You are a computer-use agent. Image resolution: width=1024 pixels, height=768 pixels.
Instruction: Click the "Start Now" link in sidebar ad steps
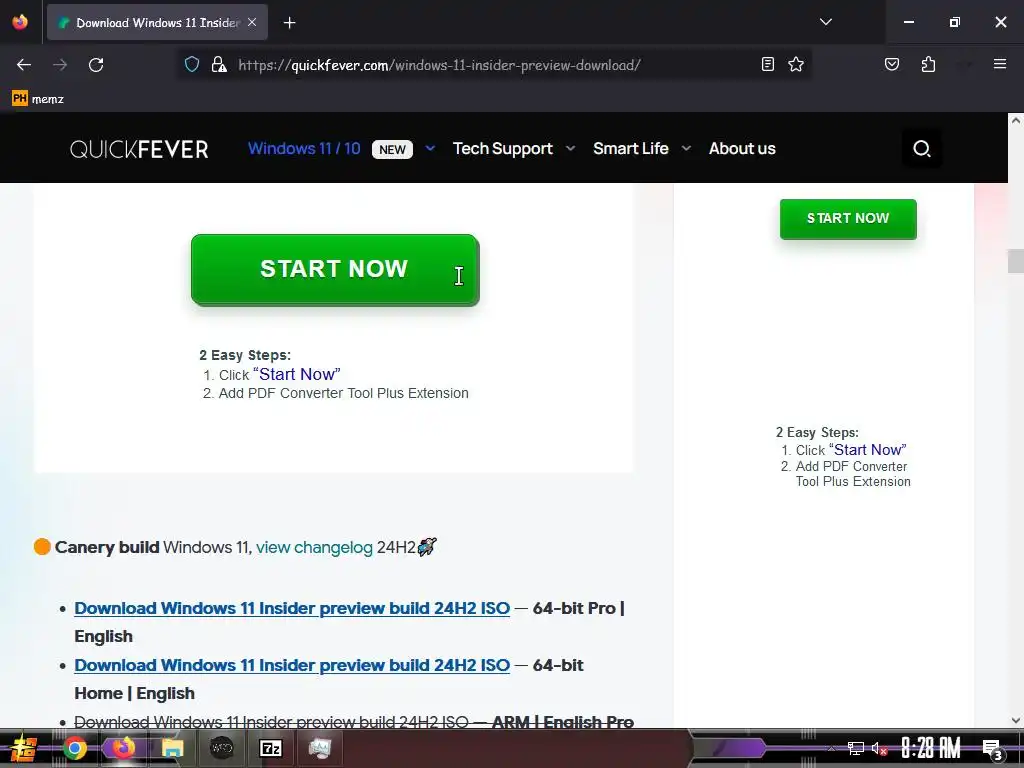click(868, 450)
